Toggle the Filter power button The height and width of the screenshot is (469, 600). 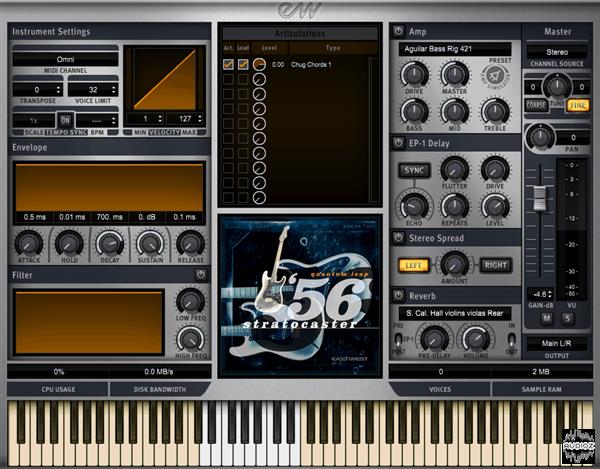pos(201,275)
